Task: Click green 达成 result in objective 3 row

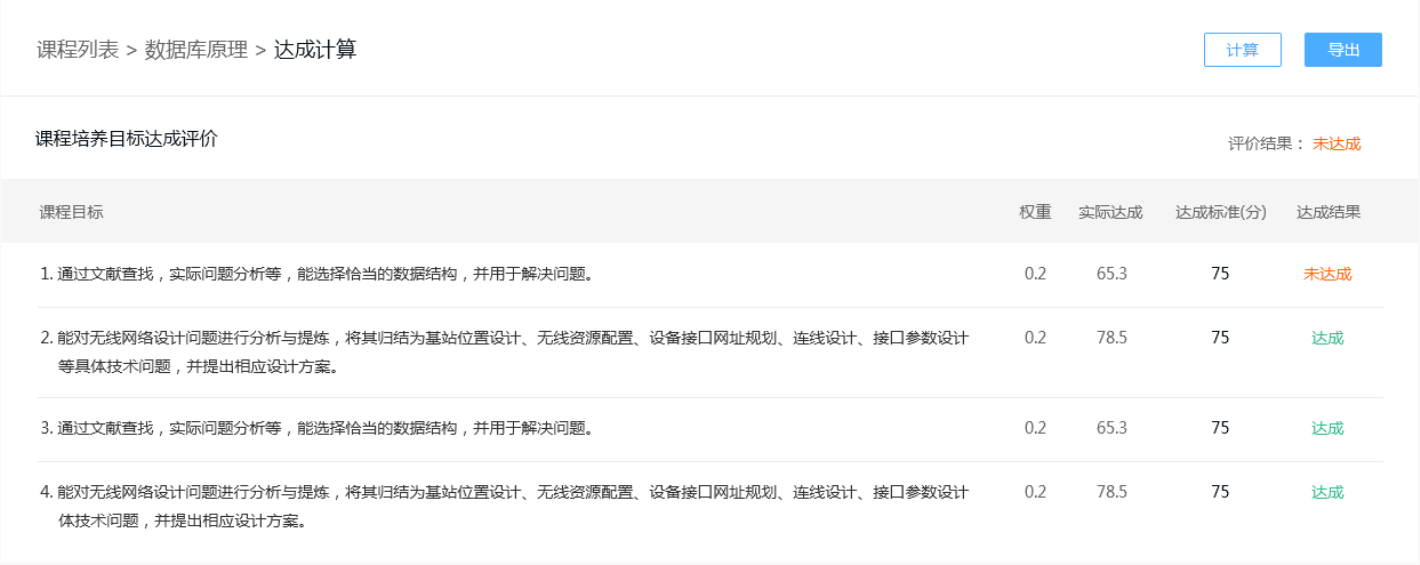Action: (x=1328, y=428)
